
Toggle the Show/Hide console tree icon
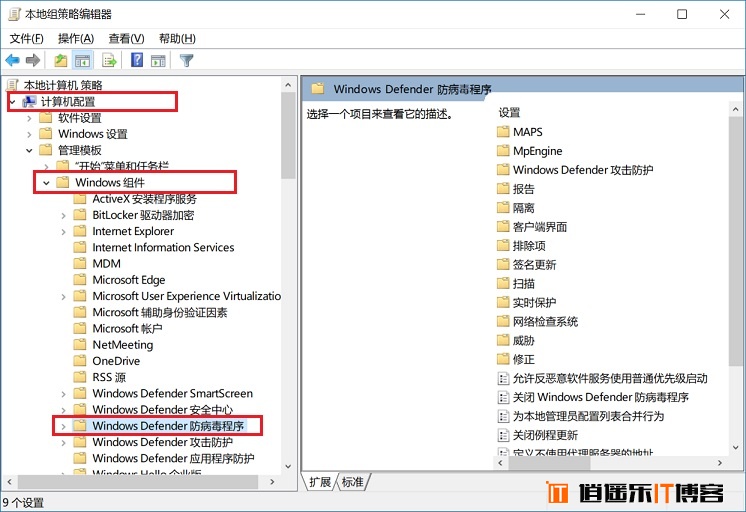[x=82, y=60]
